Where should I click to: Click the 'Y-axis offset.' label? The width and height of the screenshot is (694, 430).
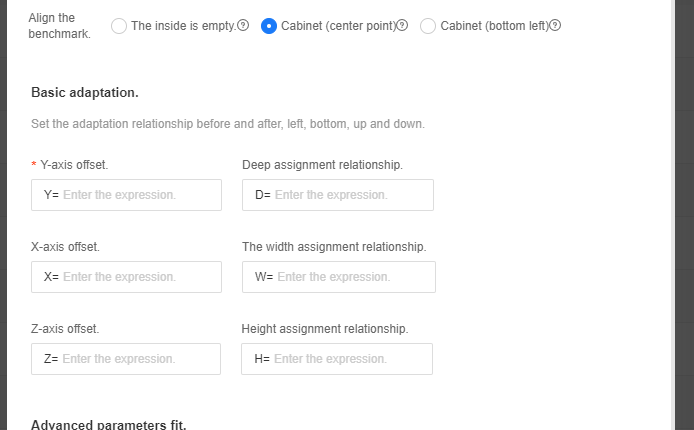(73, 164)
